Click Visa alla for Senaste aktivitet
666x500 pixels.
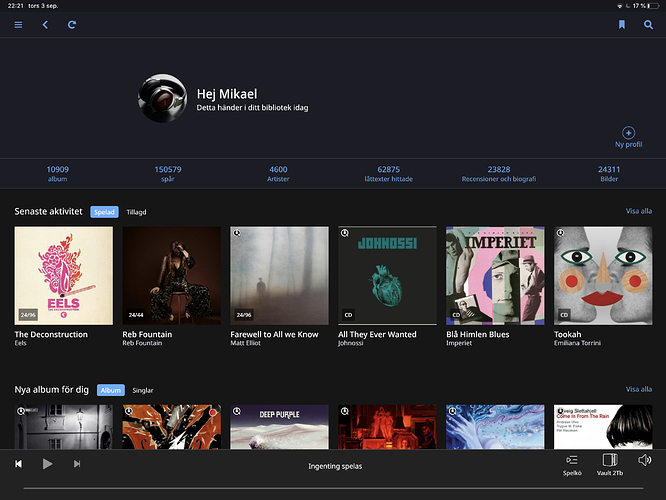tap(638, 211)
